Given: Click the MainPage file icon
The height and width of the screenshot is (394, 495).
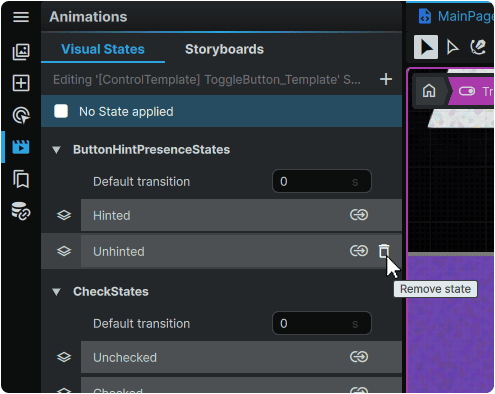Looking at the screenshot, I should (425, 16).
